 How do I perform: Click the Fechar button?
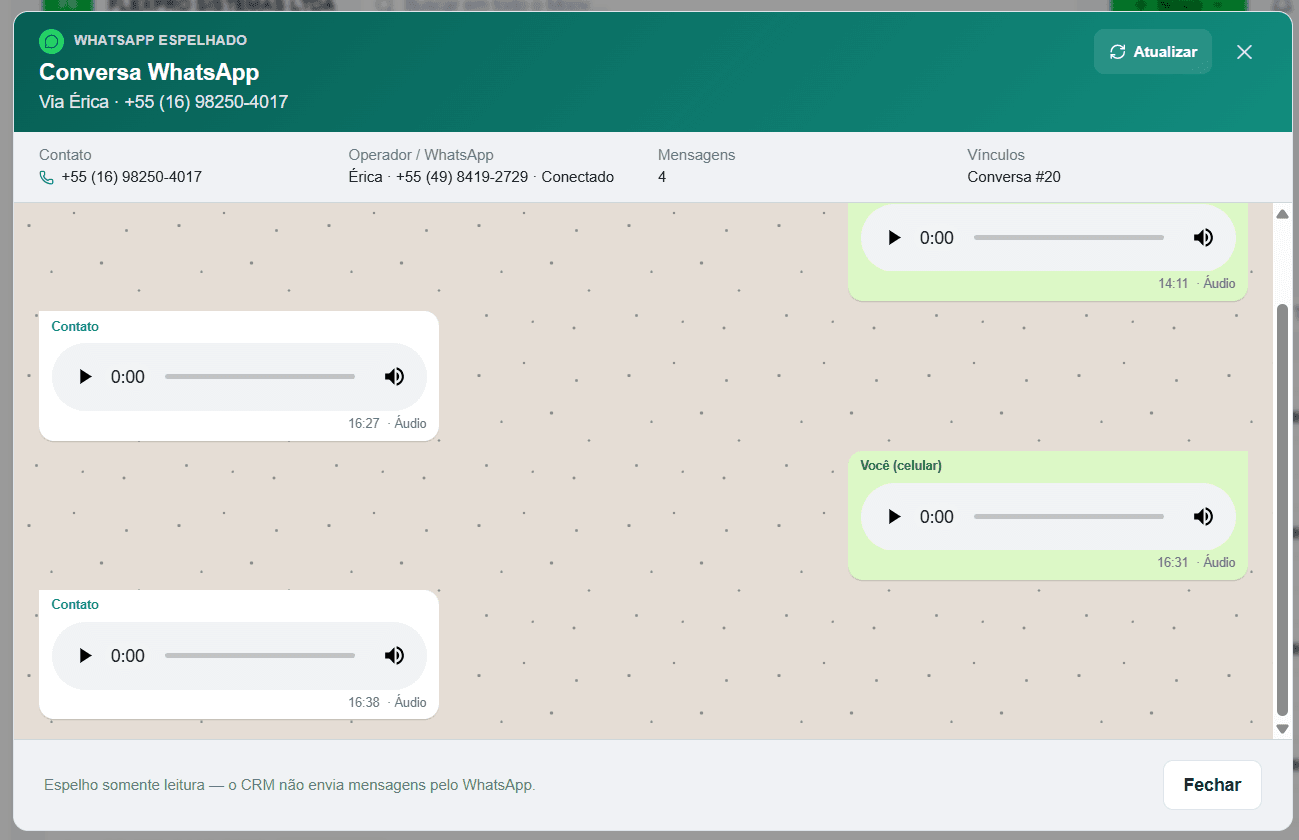click(1212, 785)
